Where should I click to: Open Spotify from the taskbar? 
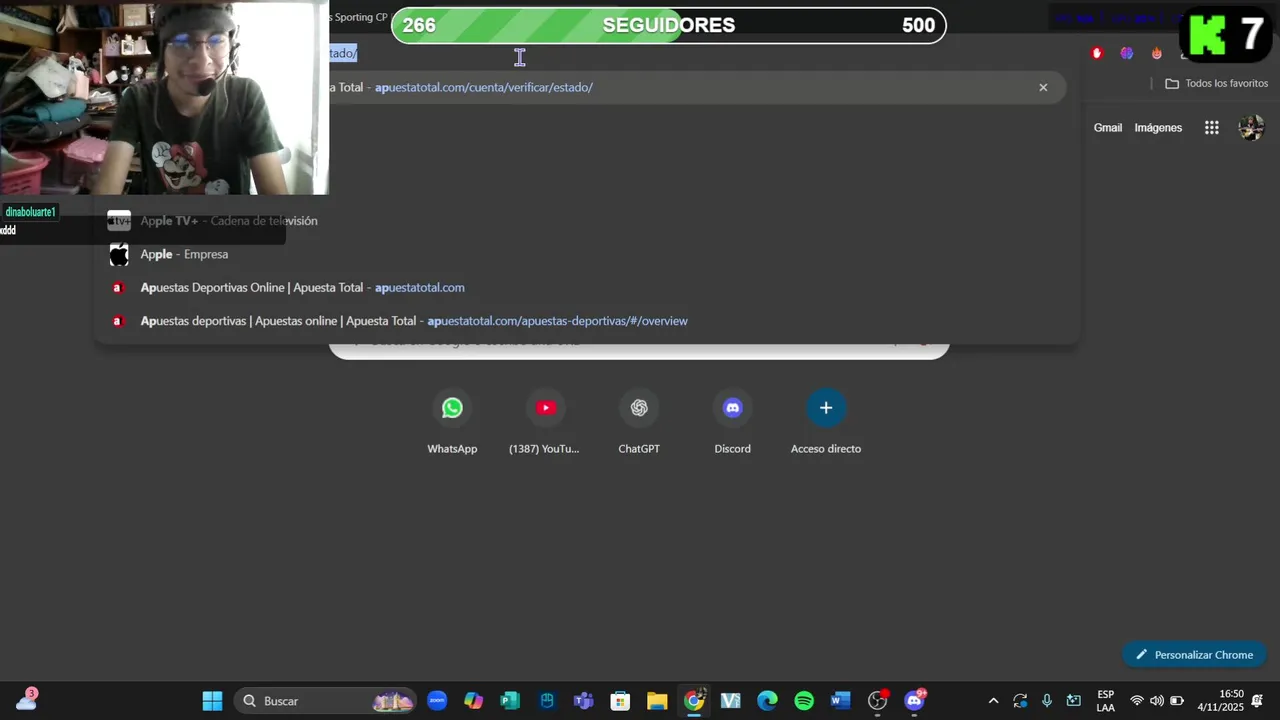[x=804, y=701]
